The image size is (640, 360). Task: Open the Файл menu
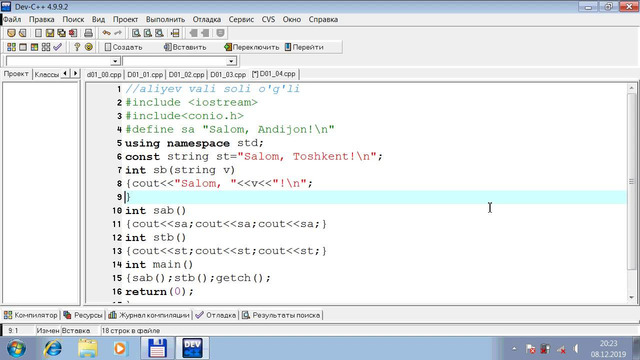[12, 19]
